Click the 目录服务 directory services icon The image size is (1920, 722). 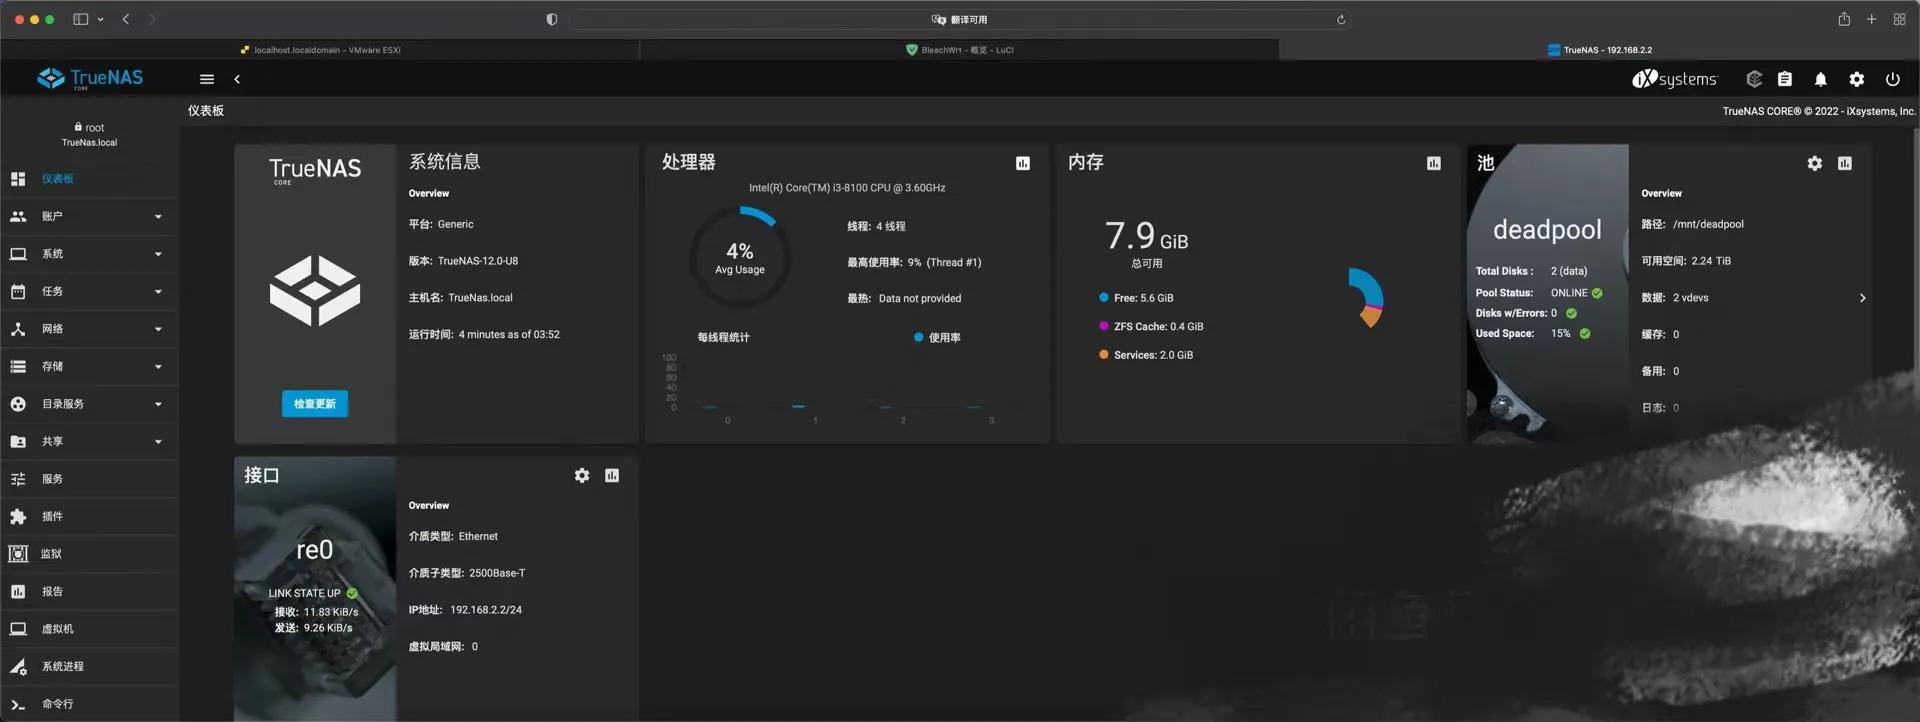coord(18,404)
